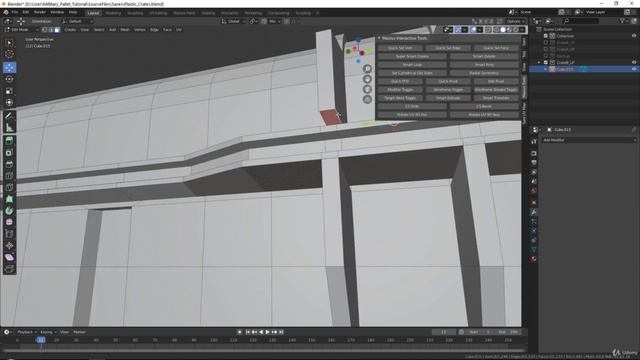Click the Quick Pivot button
Viewport: 640px width, 360px height.
coord(448,82)
